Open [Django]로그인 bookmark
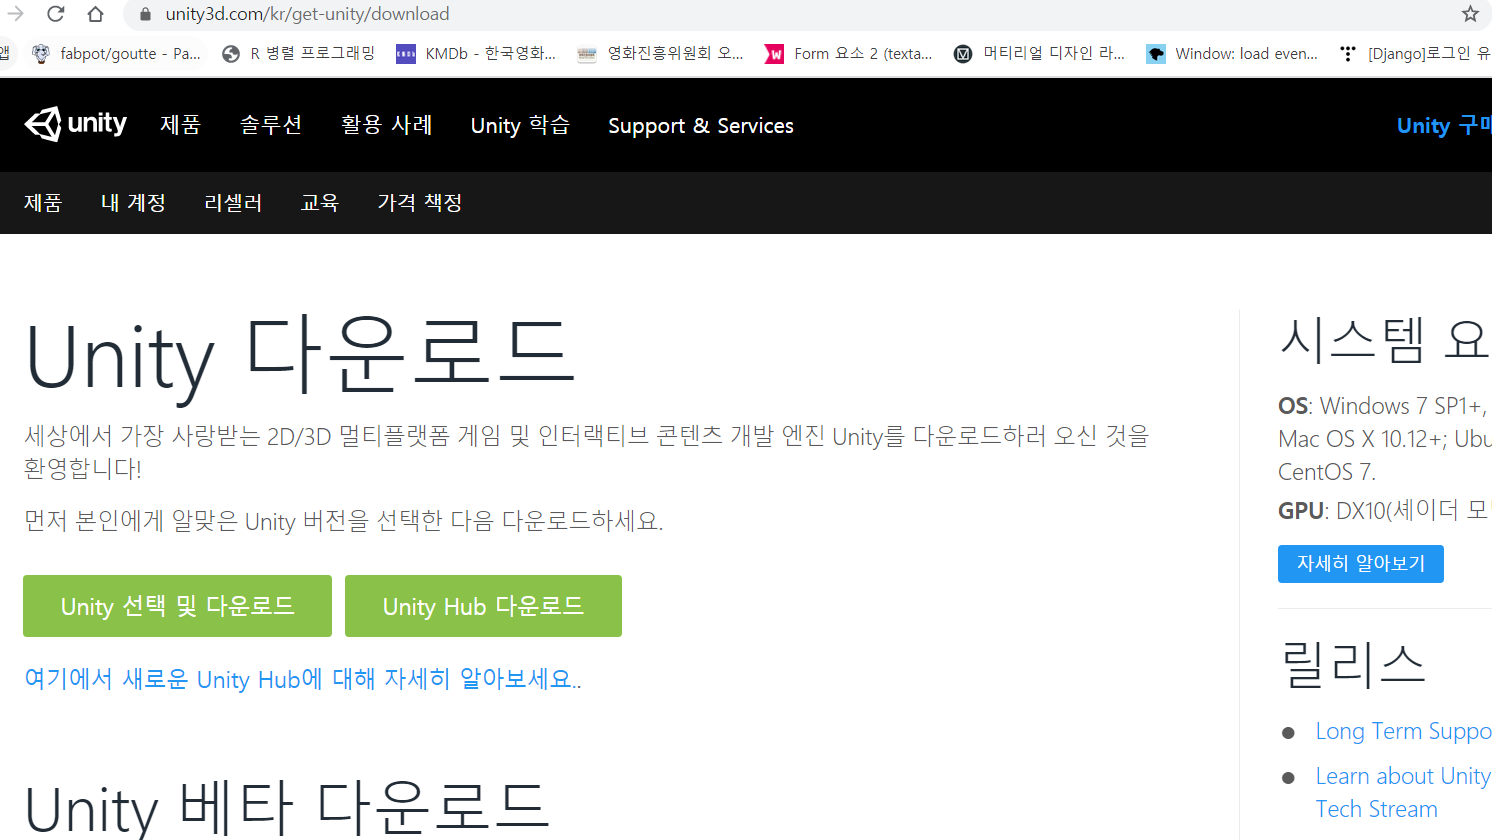Image resolution: width=1492 pixels, height=840 pixels. (1415, 54)
